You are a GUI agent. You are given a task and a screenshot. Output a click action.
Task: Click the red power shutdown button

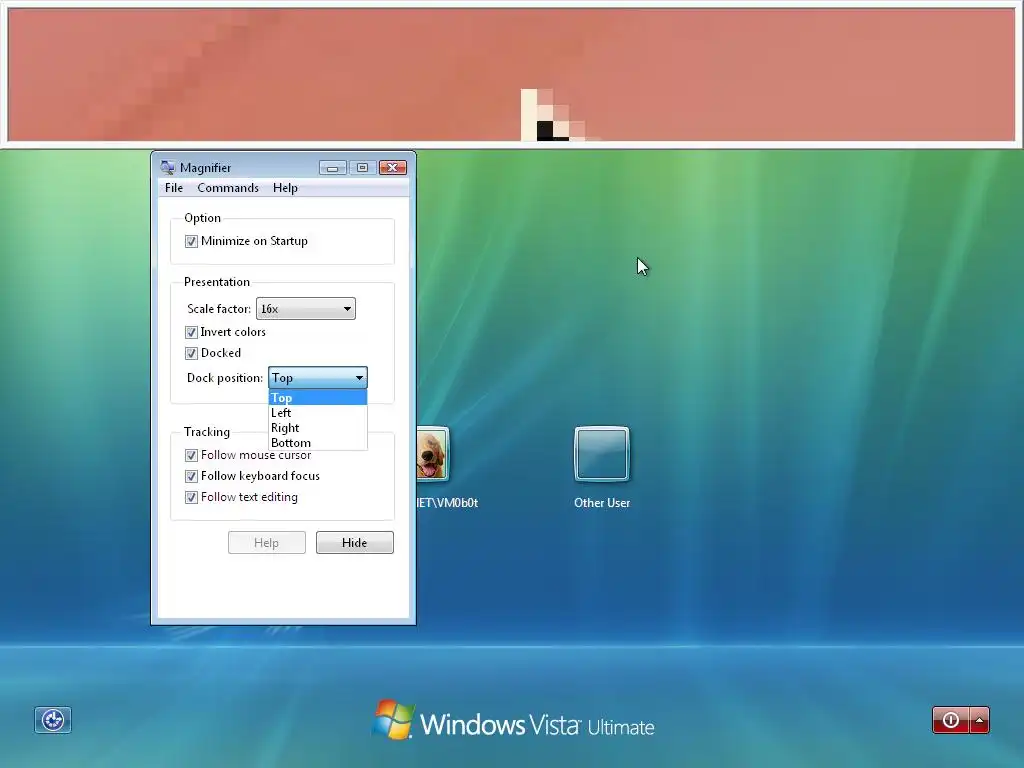click(951, 720)
